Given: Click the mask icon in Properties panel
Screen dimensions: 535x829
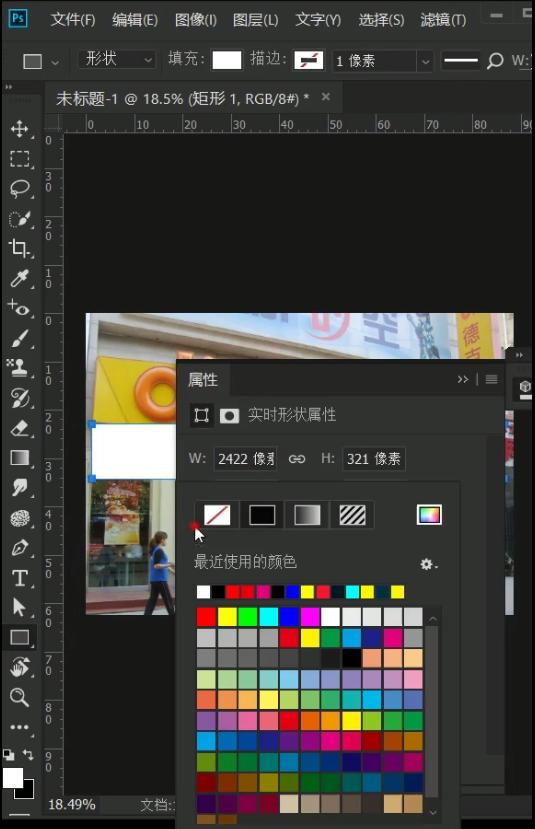Looking at the screenshot, I should click(x=229, y=416).
